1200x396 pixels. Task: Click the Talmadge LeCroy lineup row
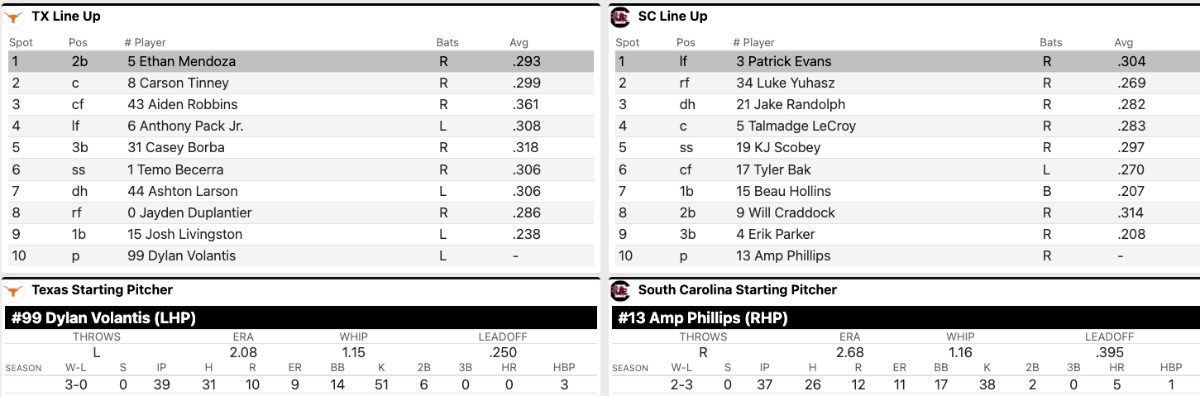pyautogui.click(x=905, y=126)
